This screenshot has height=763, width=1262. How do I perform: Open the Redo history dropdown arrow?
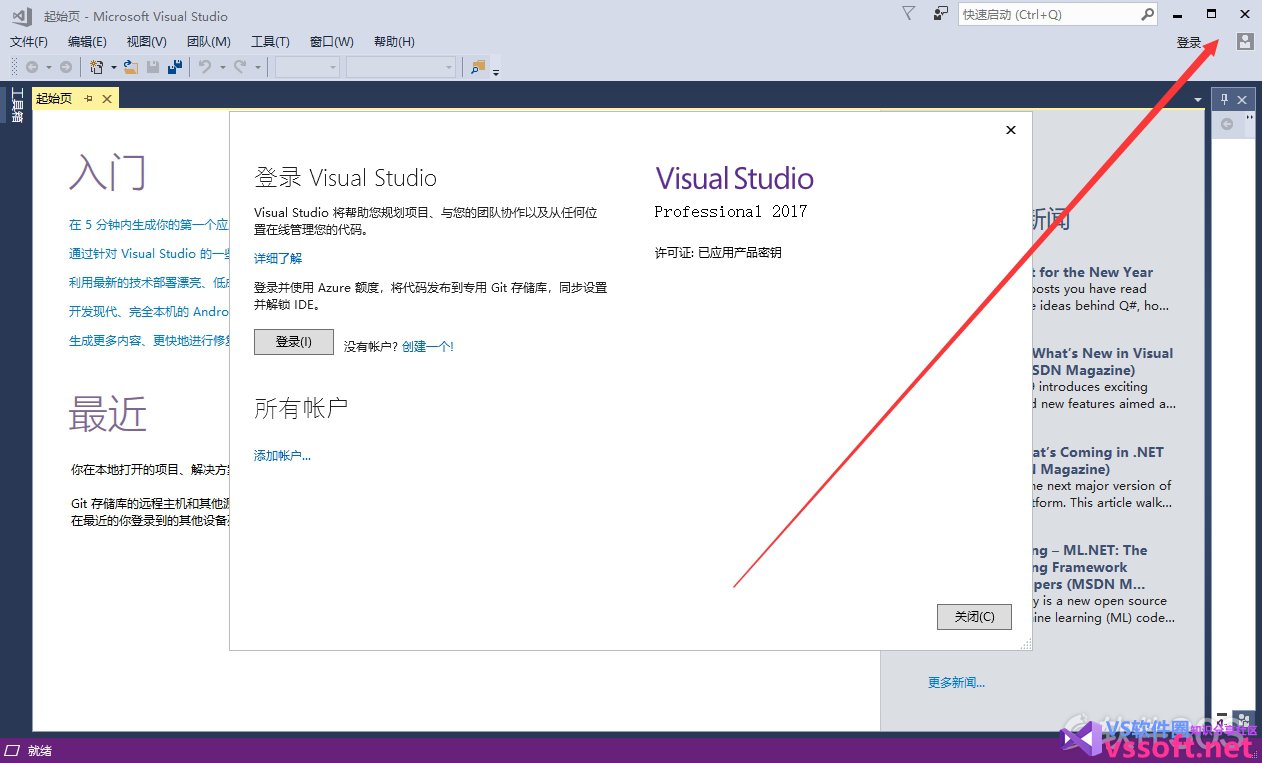pos(257,68)
